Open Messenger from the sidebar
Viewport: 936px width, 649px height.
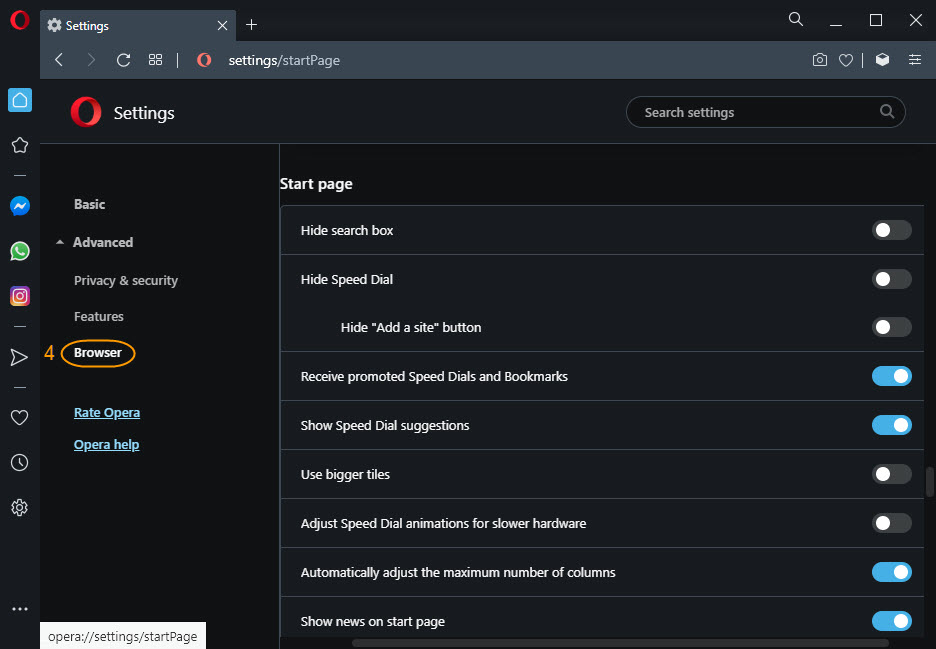coord(20,206)
